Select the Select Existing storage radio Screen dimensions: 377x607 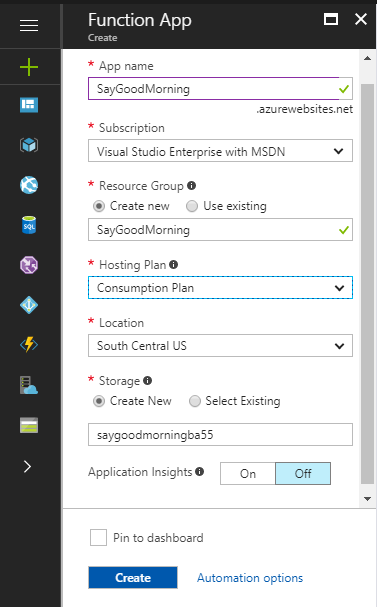pos(195,401)
